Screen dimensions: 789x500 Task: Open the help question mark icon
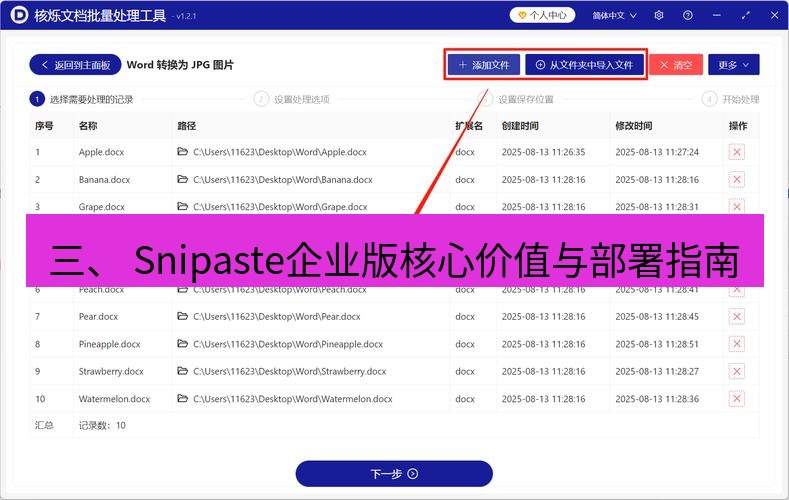click(687, 16)
